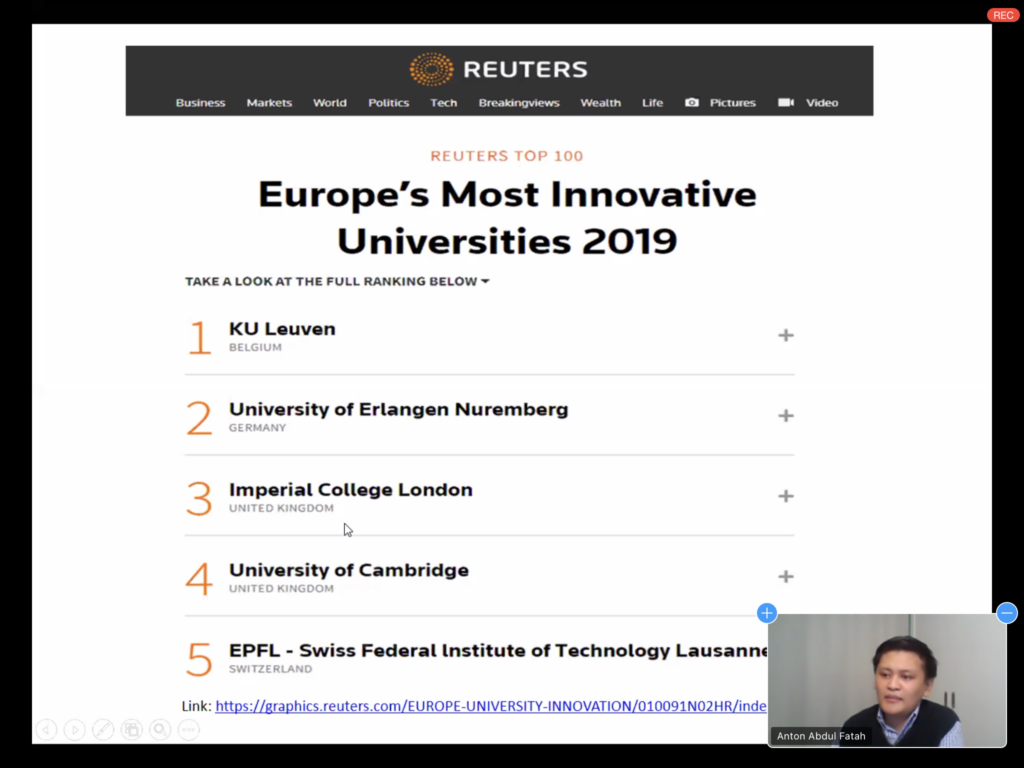The image size is (1024, 768).
Task: Click the orange rank number 4
Action: [199, 579]
